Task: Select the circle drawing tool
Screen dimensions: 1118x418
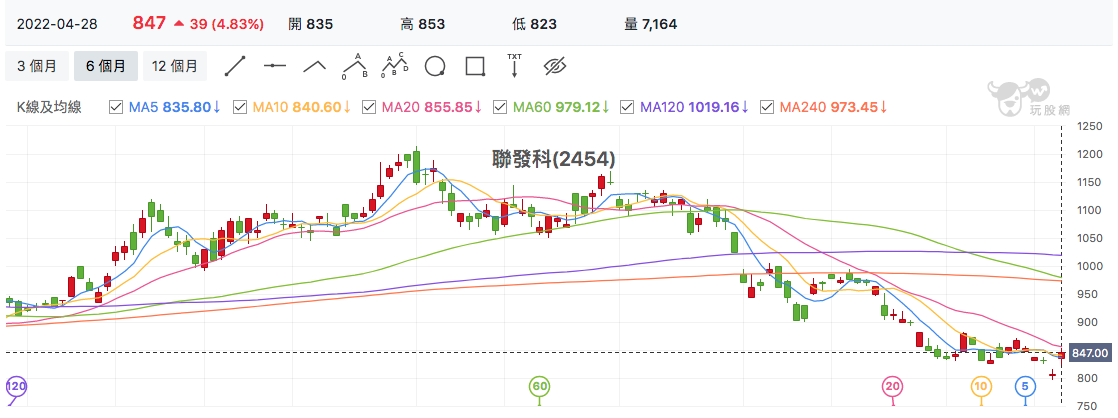Action: click(x=435, y=66)
